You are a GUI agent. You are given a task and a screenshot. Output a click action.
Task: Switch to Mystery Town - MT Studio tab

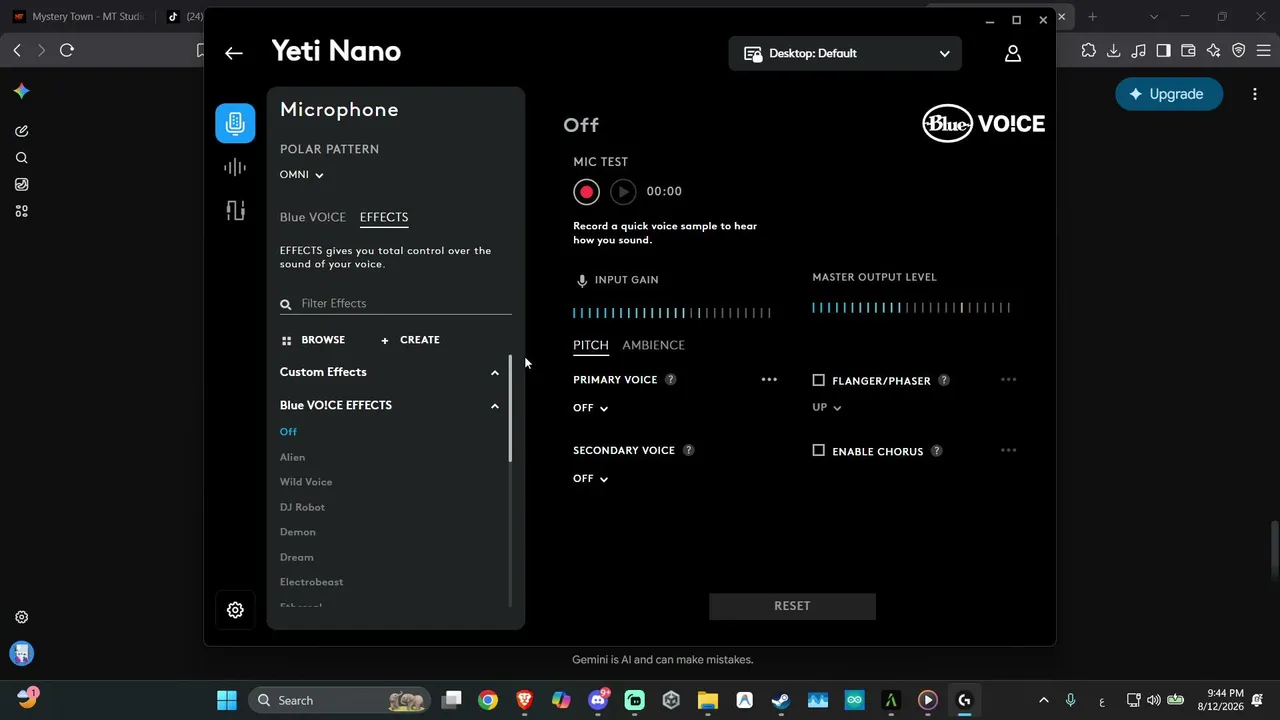tap(78, 16)
